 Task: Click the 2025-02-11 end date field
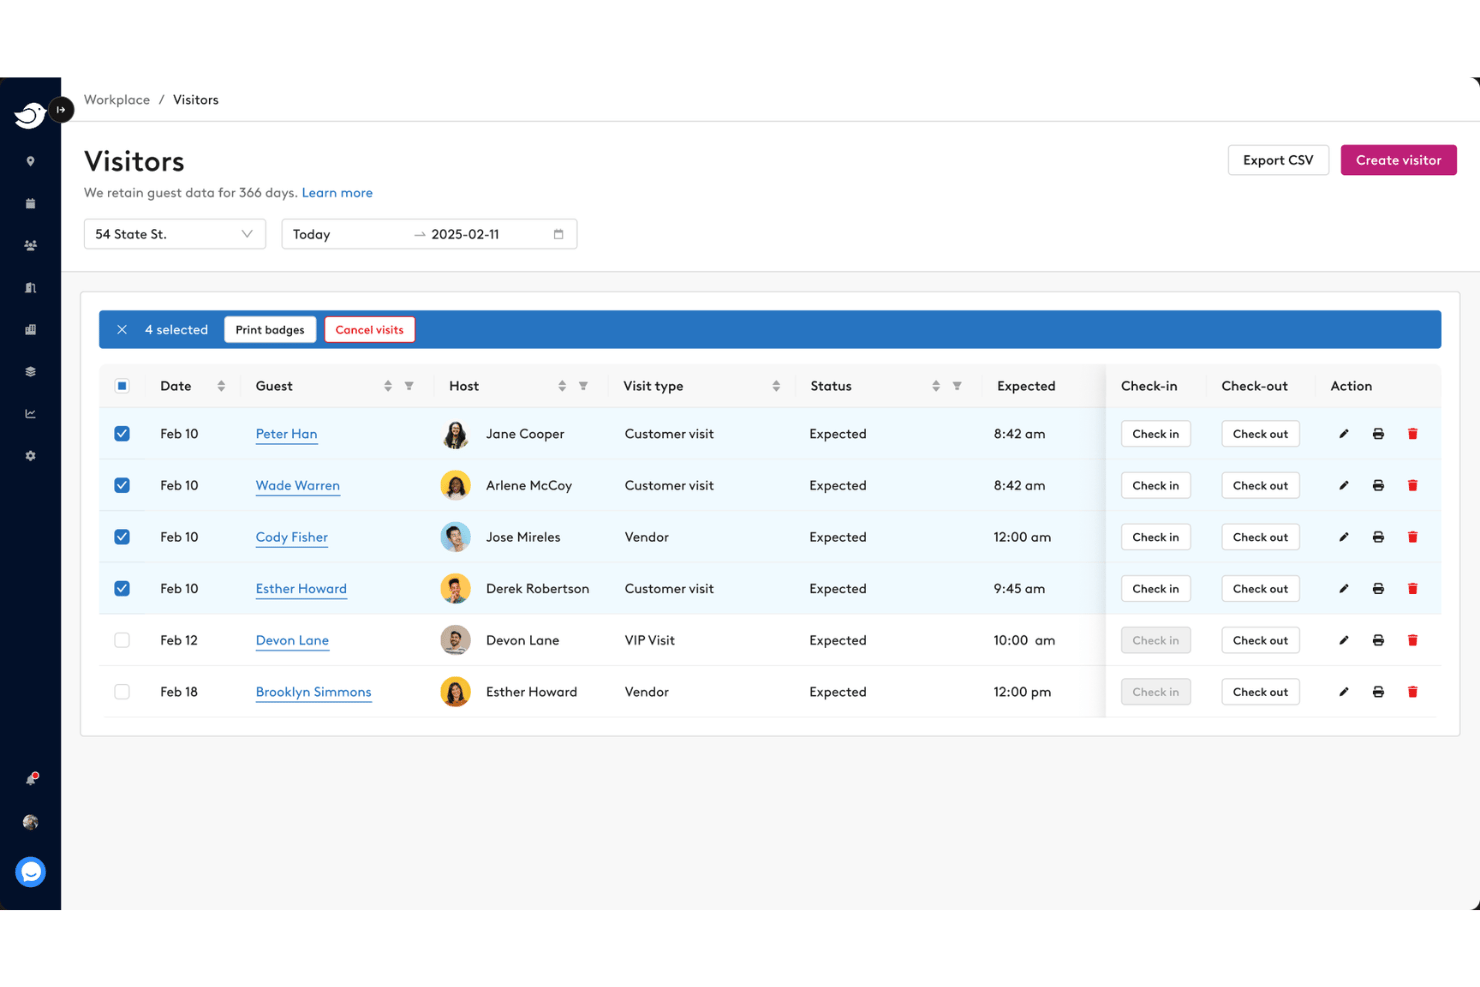coord(465,234)
